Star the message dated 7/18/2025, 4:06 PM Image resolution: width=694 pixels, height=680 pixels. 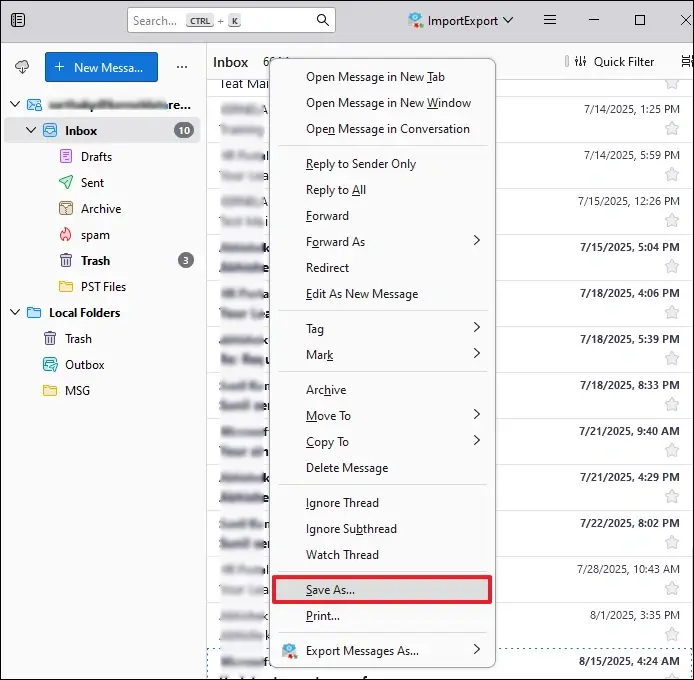(672, 313)
